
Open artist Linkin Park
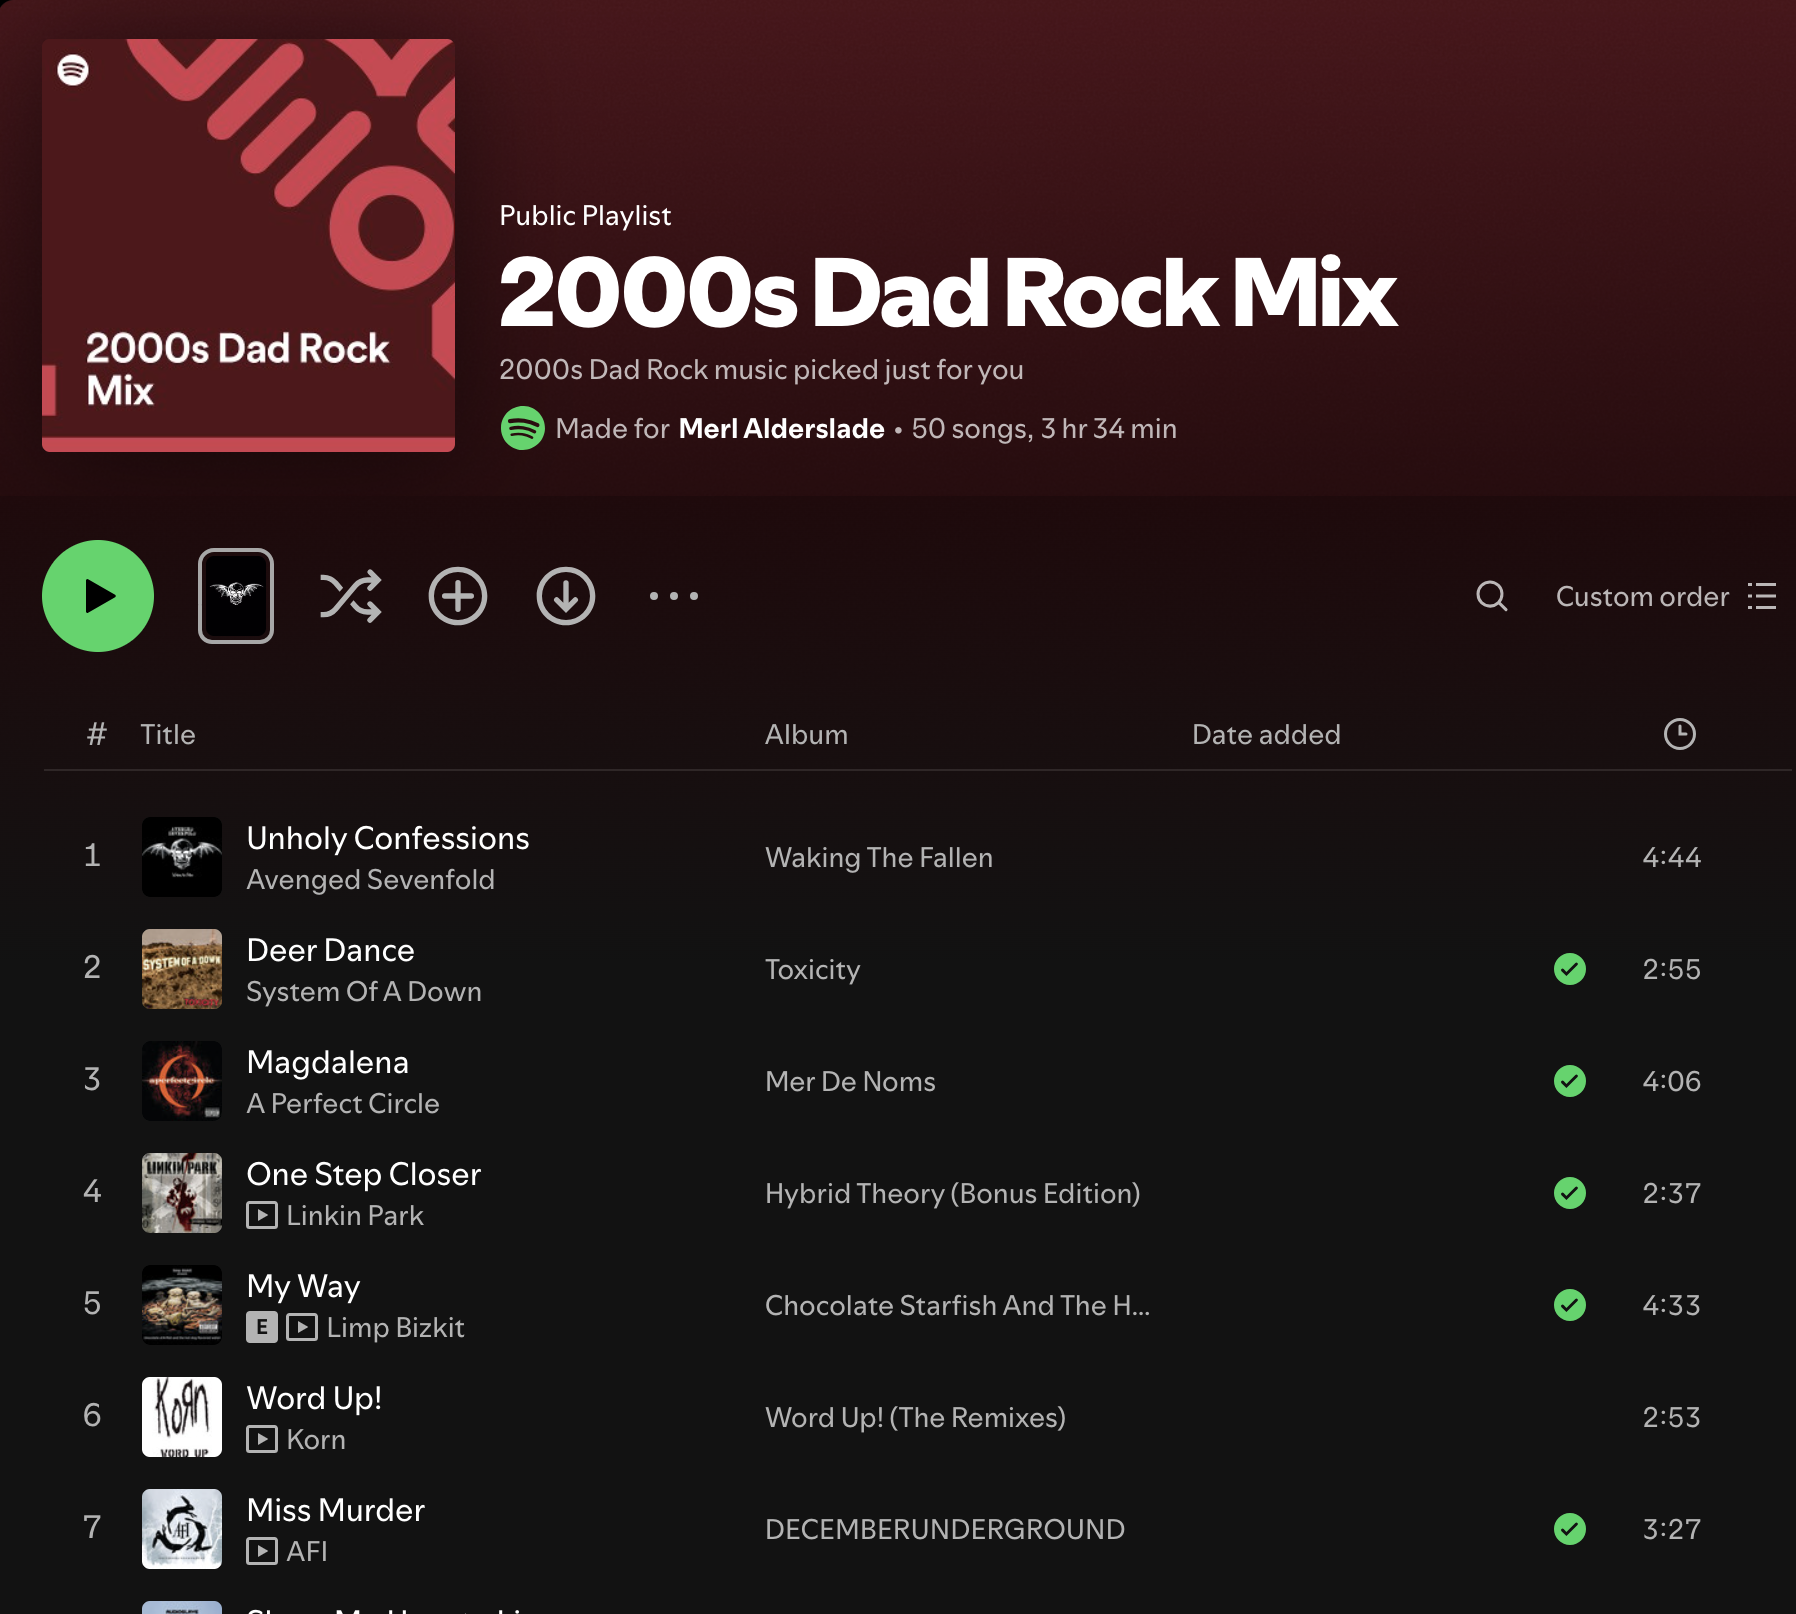pyautogui.click(x=355, y=1215)
